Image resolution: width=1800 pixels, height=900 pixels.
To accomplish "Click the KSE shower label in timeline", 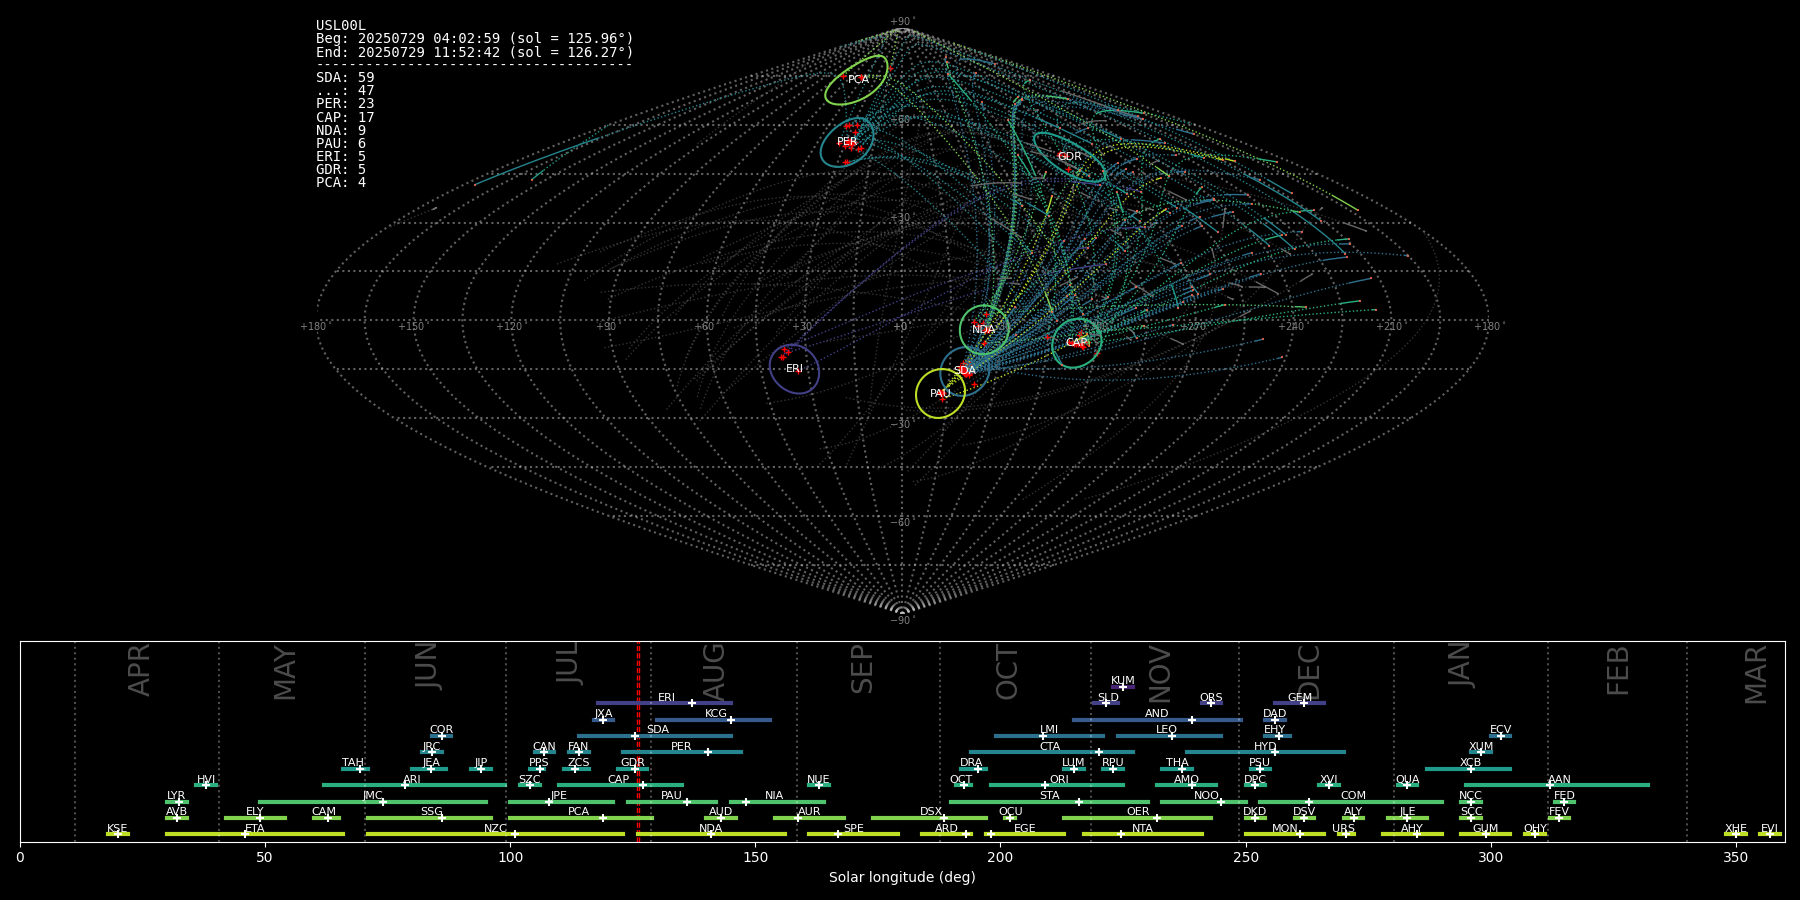I will pos(117,829).
